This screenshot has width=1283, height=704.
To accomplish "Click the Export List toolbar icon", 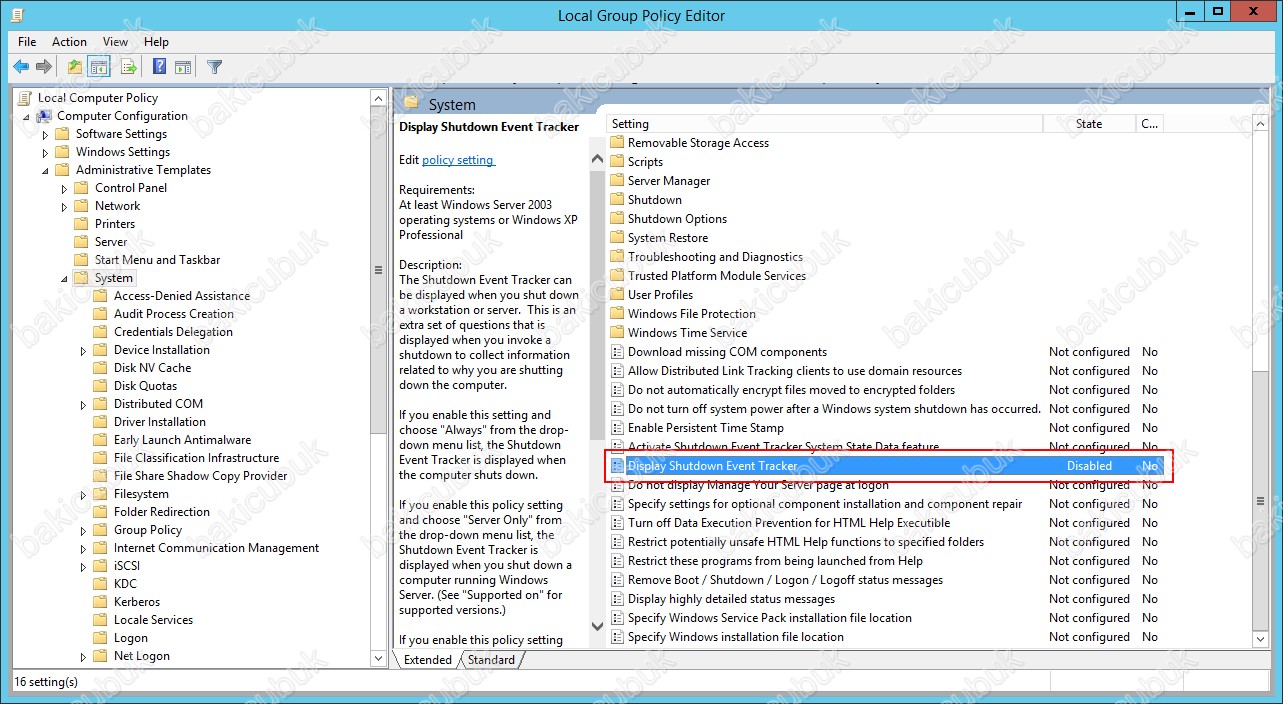I will 128,67.
